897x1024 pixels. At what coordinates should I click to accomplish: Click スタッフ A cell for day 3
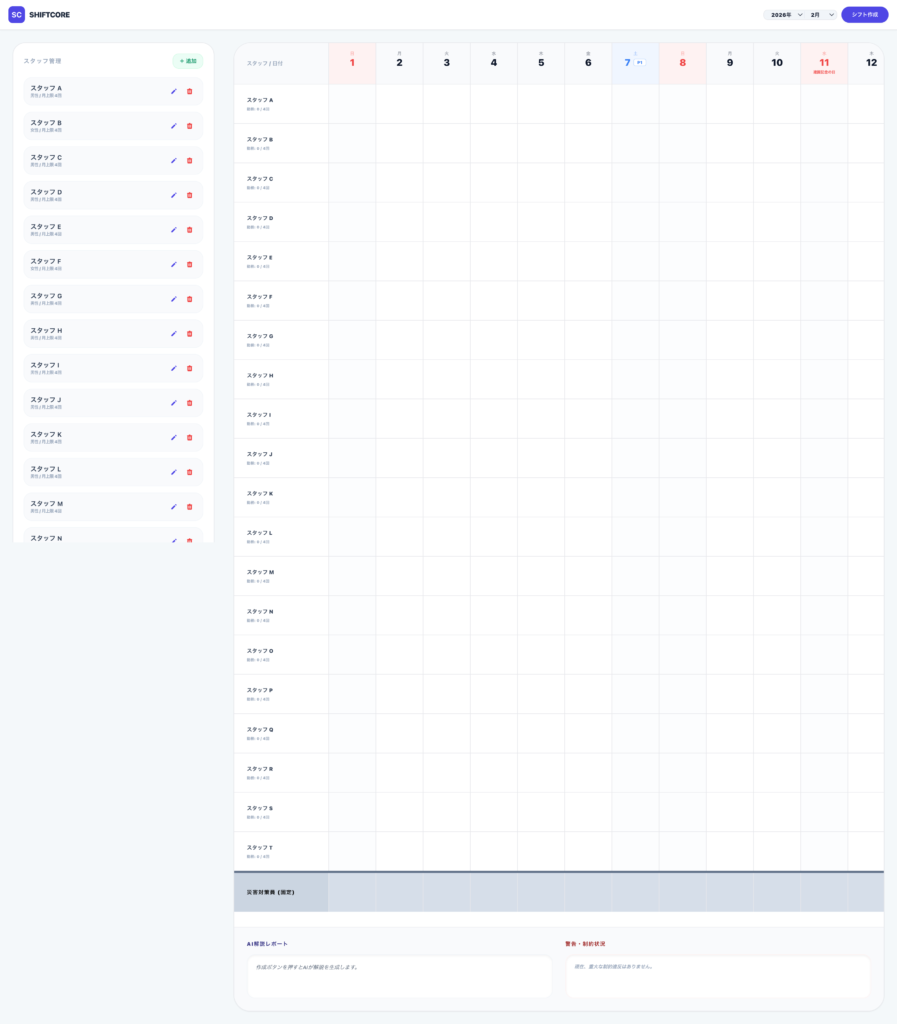(446, 104)
